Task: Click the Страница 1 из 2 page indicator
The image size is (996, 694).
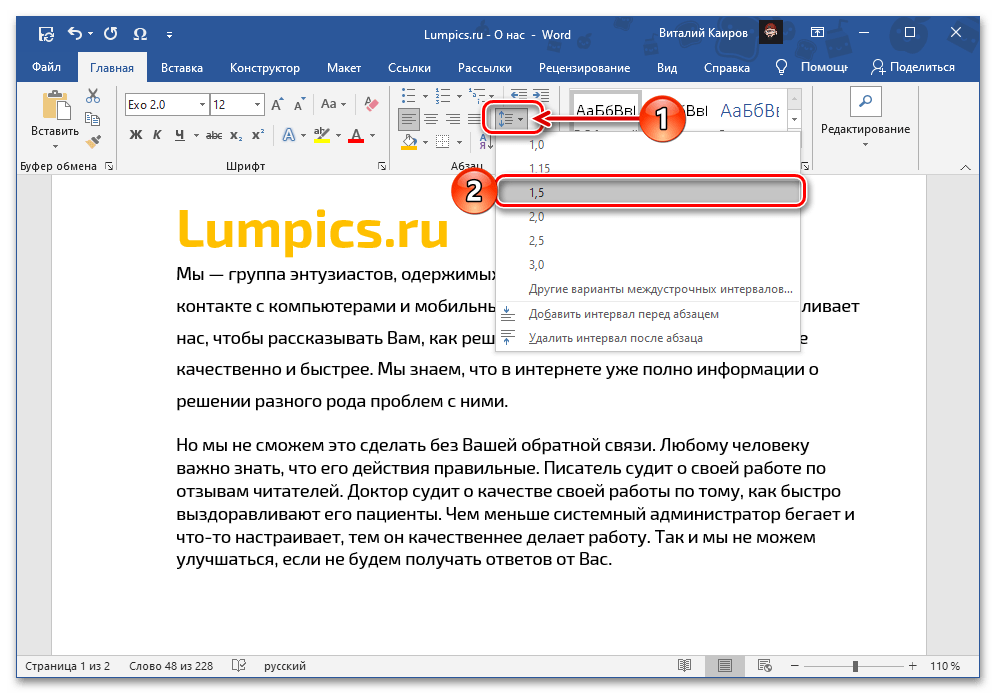Action: click(x=67, y=666)
